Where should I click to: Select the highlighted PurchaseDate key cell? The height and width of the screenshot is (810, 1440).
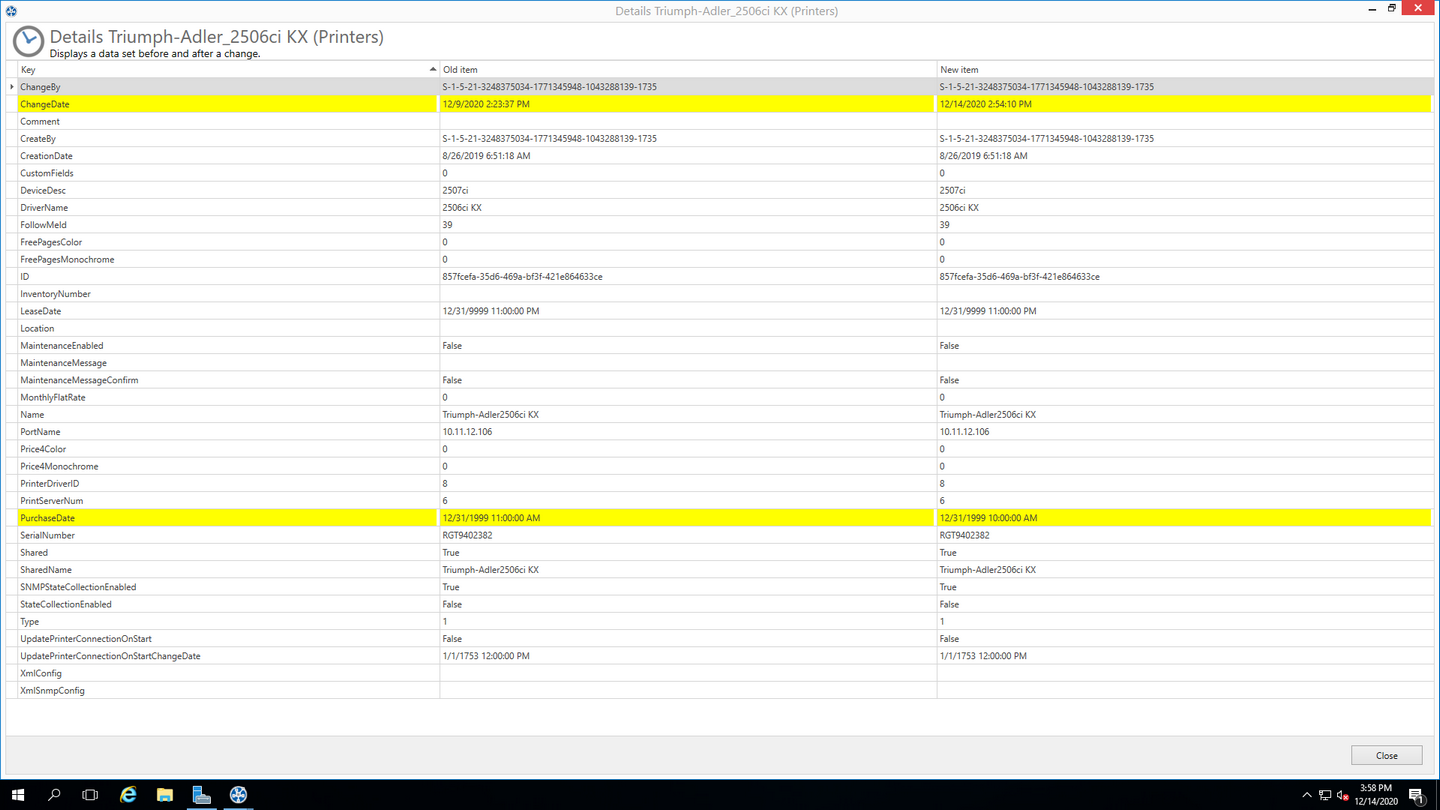pos(228,518)
